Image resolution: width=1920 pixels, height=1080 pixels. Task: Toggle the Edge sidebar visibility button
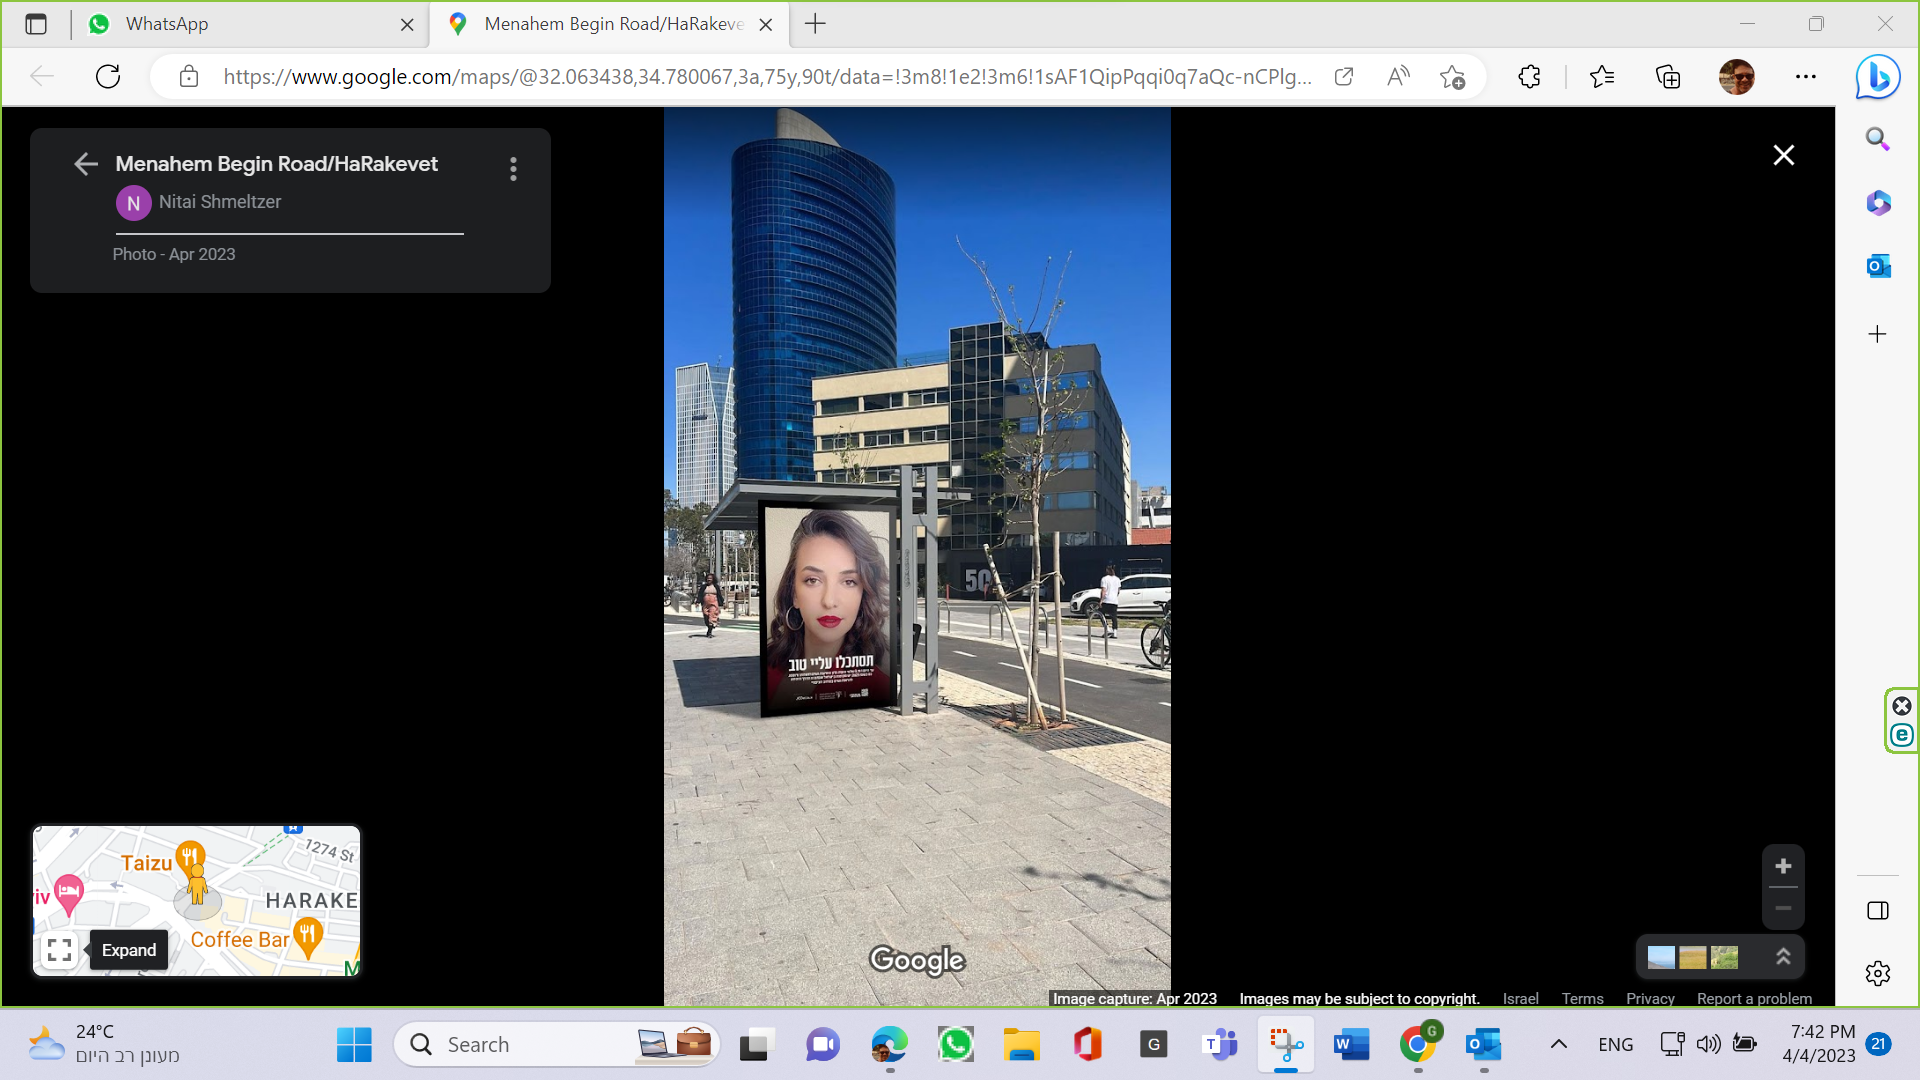click(x=1877, y=910)
